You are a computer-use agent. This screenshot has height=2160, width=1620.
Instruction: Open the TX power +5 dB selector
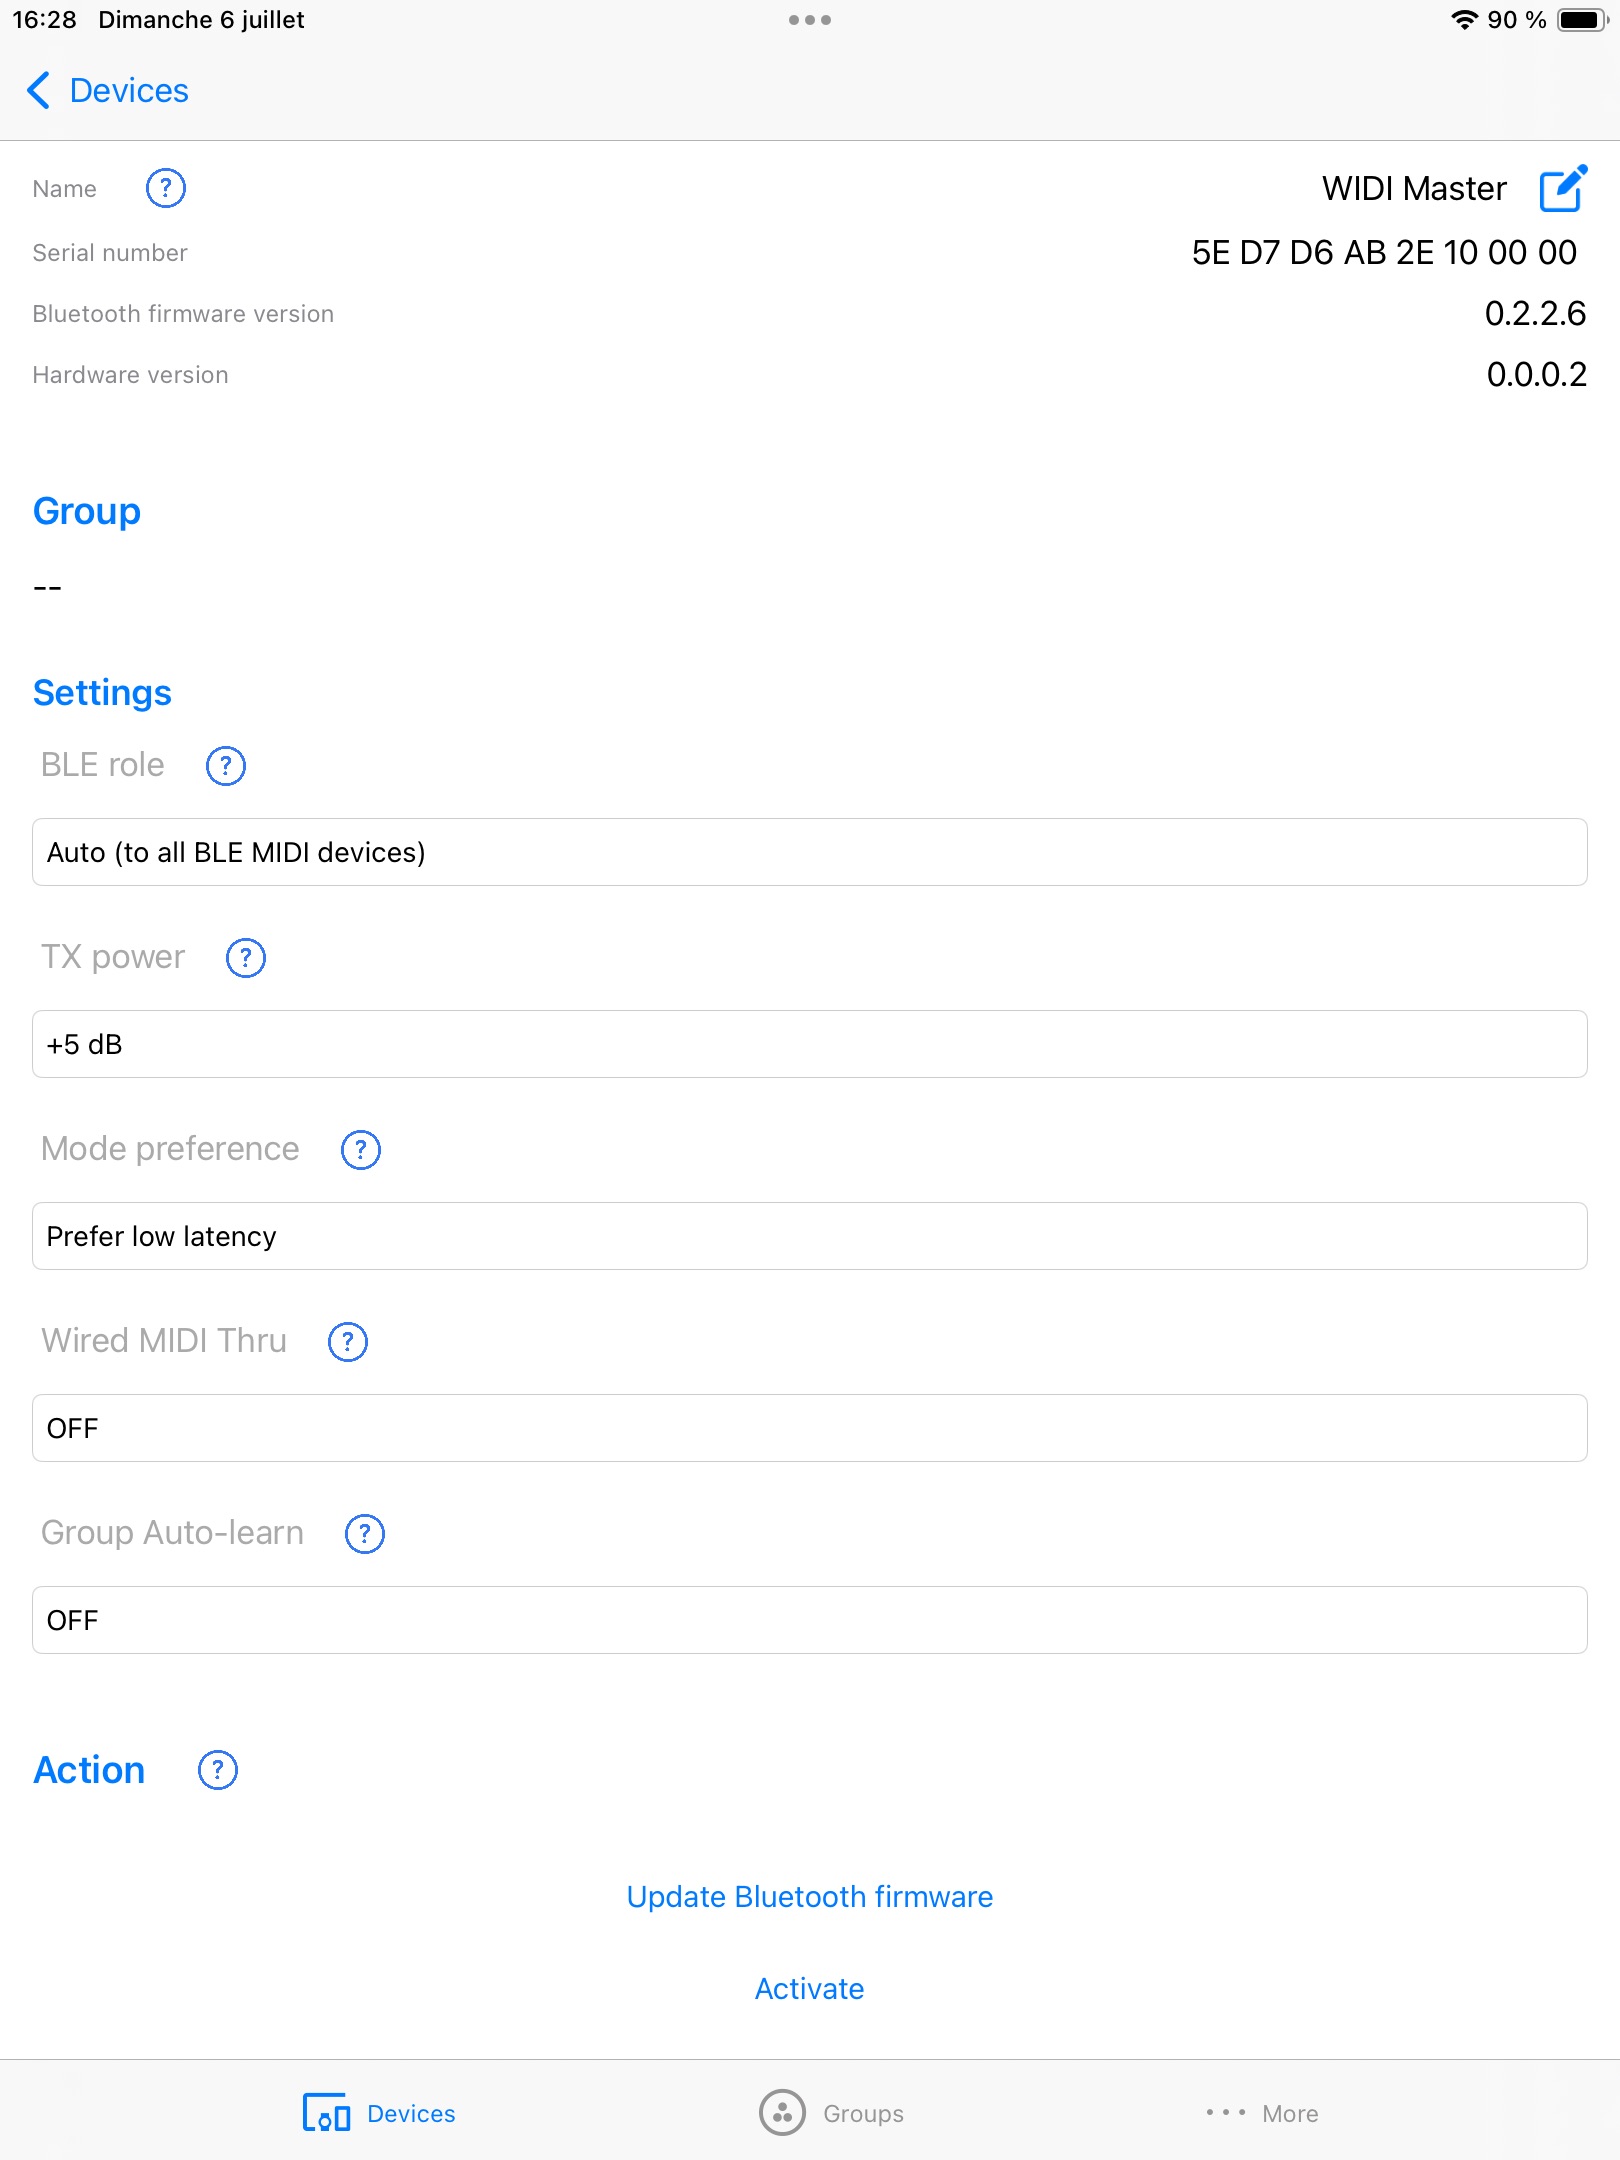pyautogui.click(x=810, y=1044)
